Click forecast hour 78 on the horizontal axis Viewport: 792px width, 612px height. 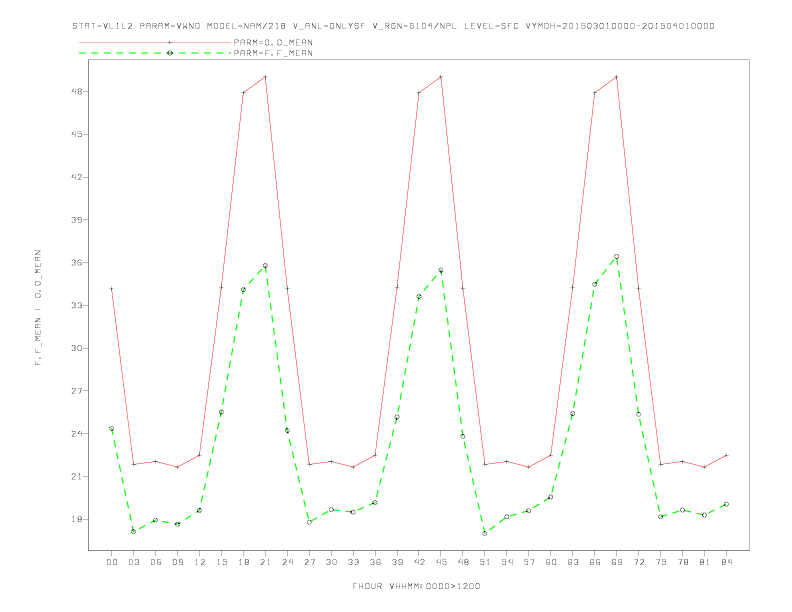click(x=682, y=562)
